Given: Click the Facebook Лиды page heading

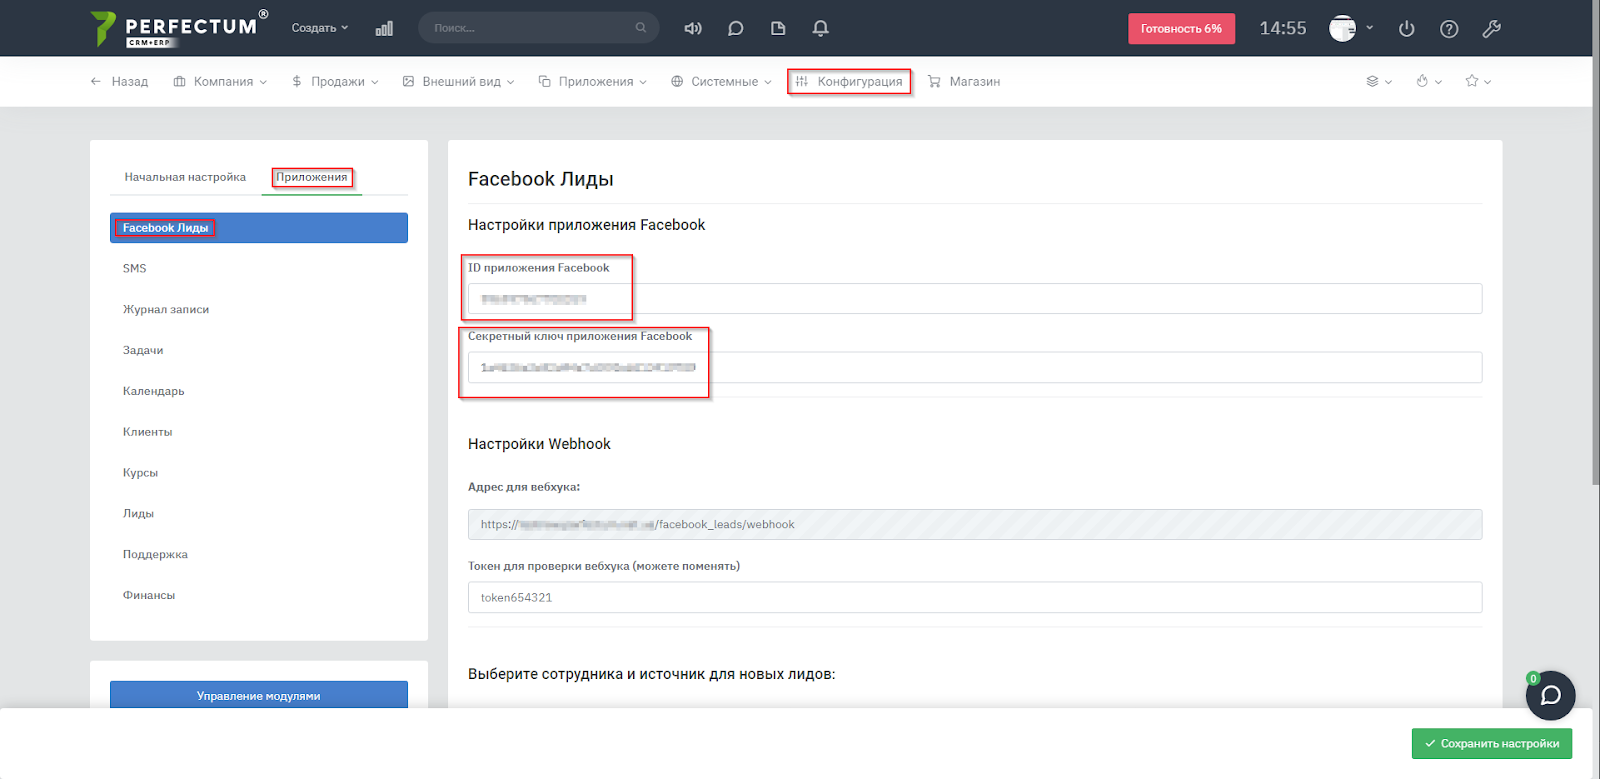Looking at the screenshot, I should 541,179.
